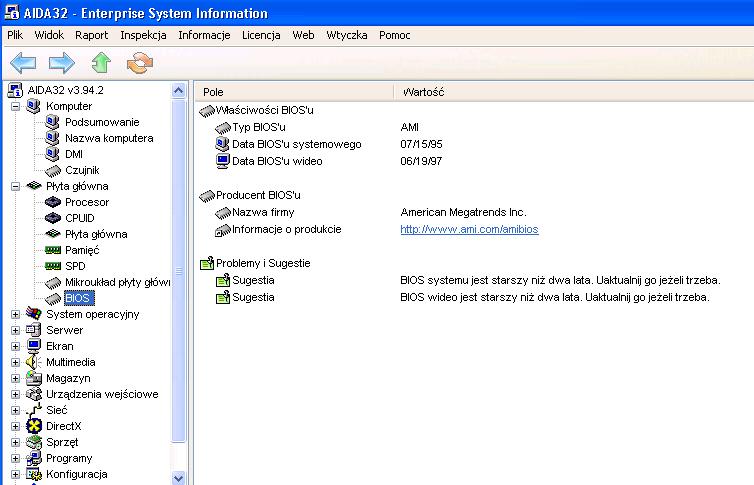Select the BIOS tree item

click(x=77, y=298)
